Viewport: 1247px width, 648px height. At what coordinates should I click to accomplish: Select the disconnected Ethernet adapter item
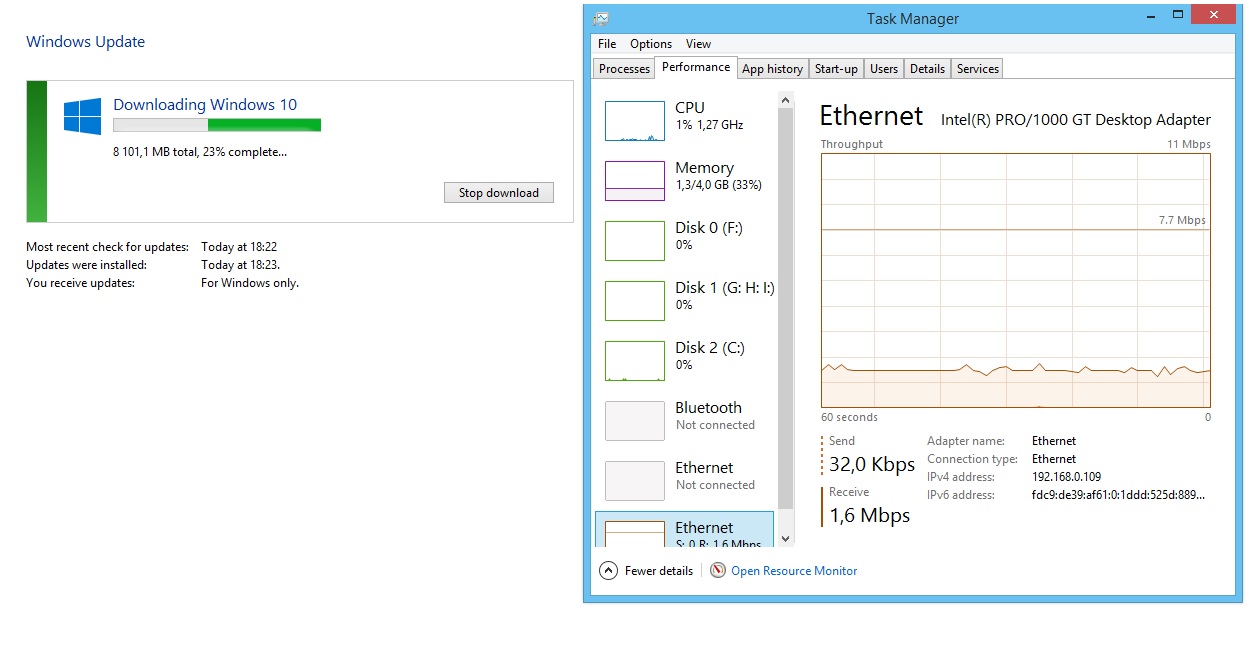pos(685,480)
